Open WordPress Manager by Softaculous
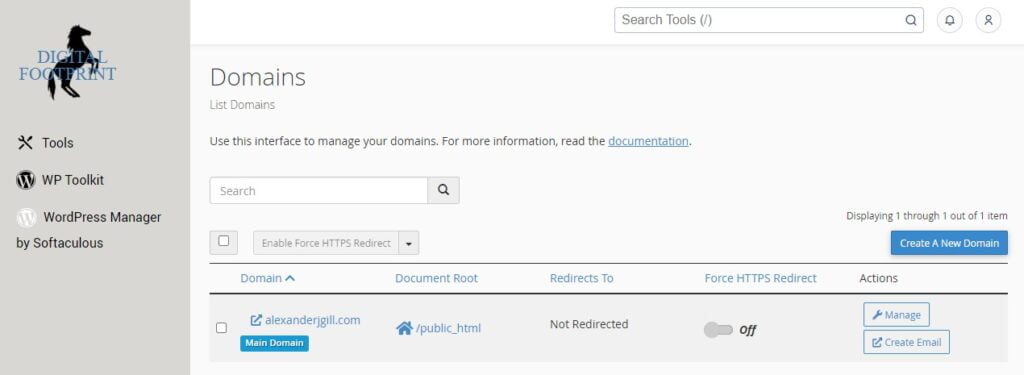 coord(89,229)
